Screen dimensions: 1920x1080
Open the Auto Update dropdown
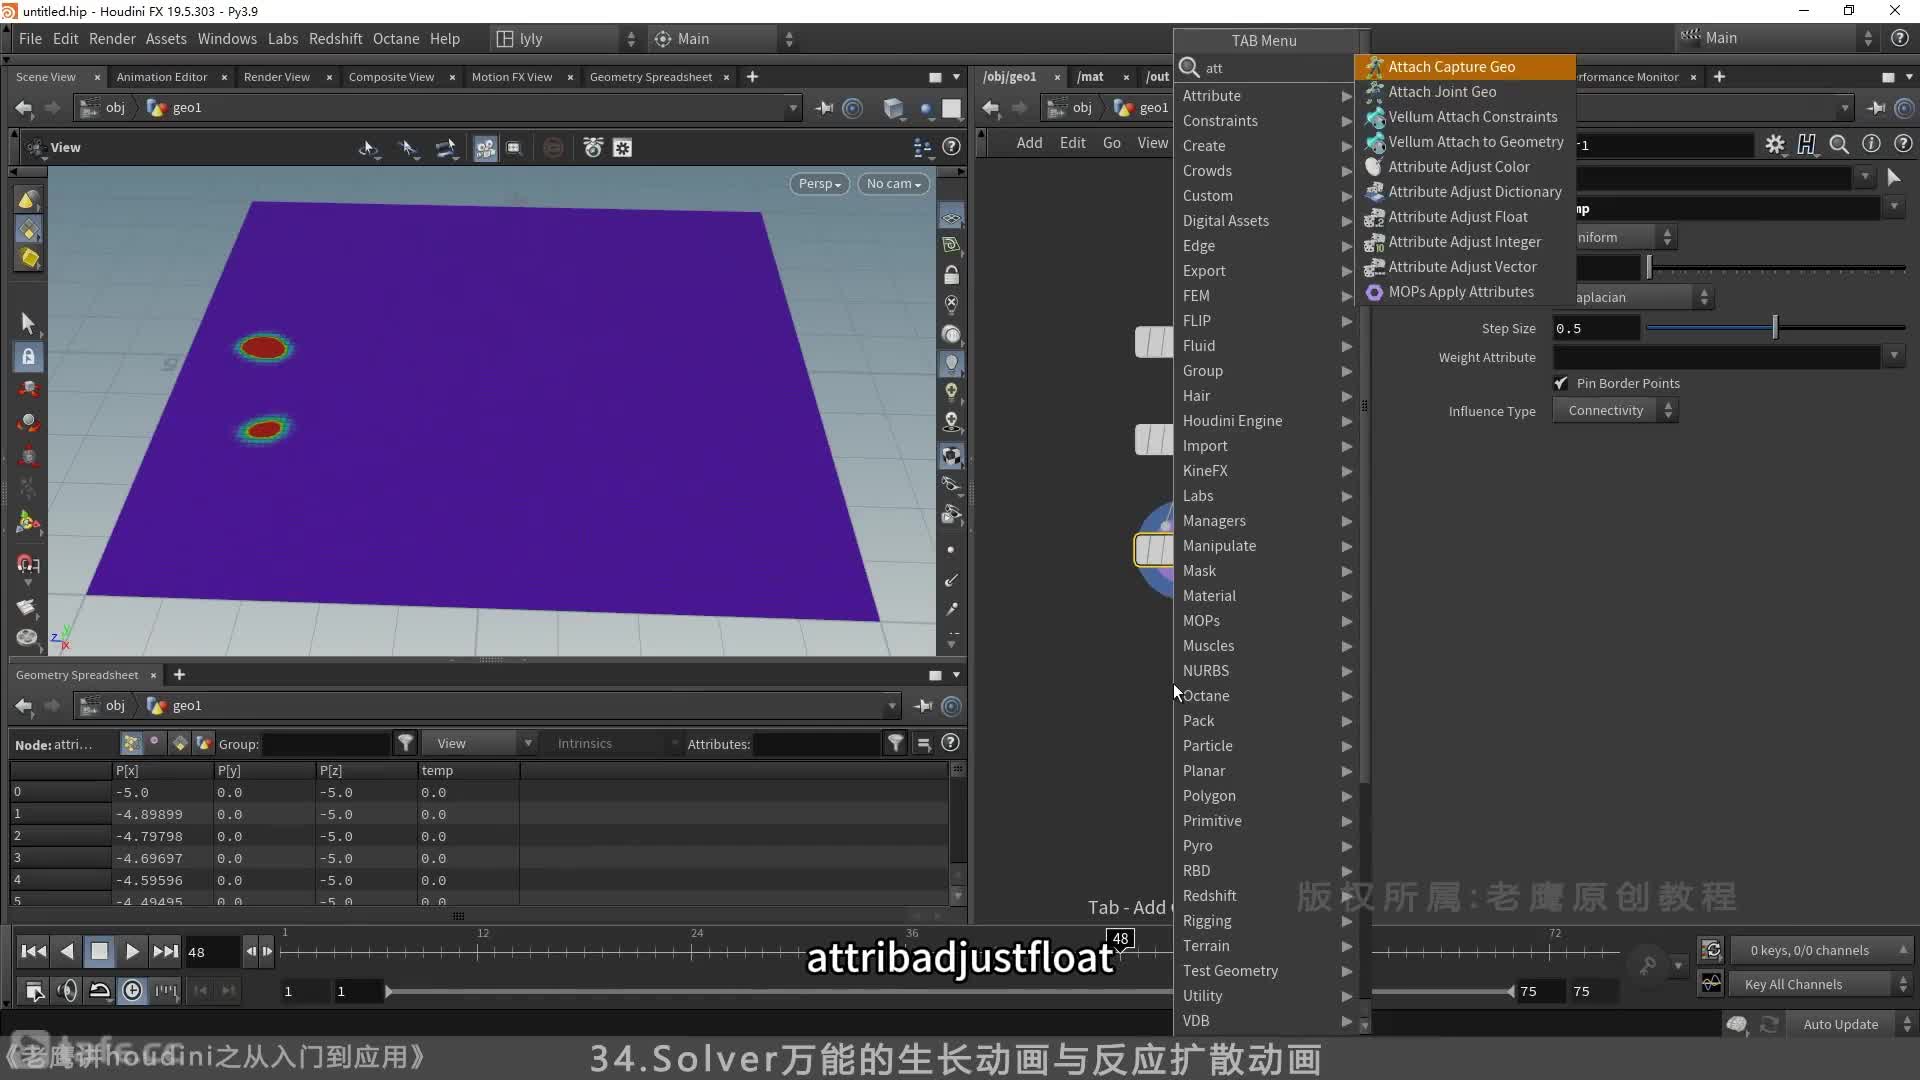[x=1849, y=1025]
